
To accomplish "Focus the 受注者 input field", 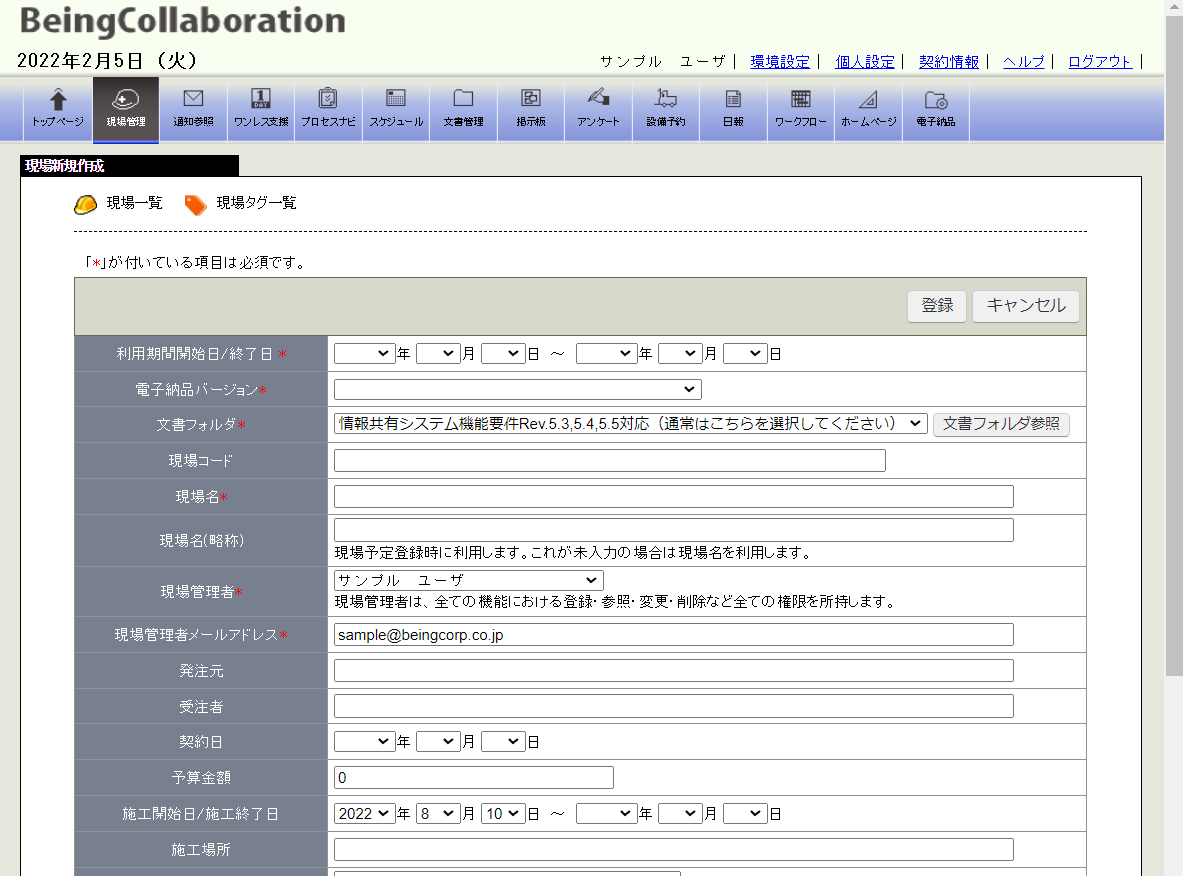I will coord(674,706).
